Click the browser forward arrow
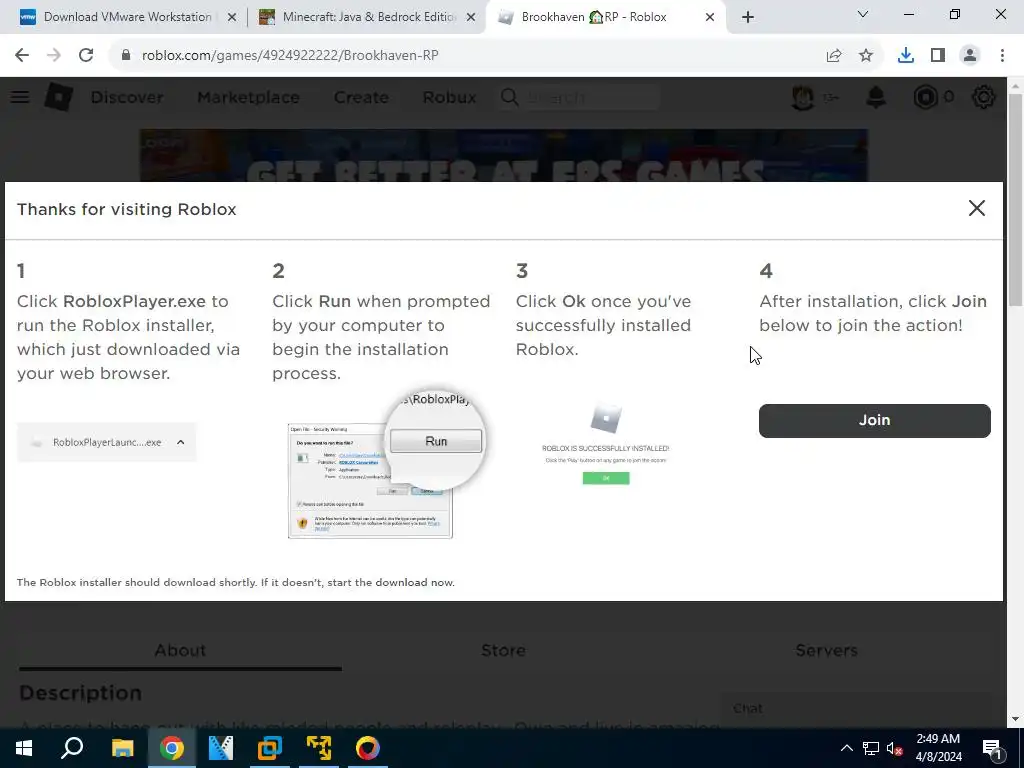This screenshot has width=1024, height=768. tap(54, 55)
